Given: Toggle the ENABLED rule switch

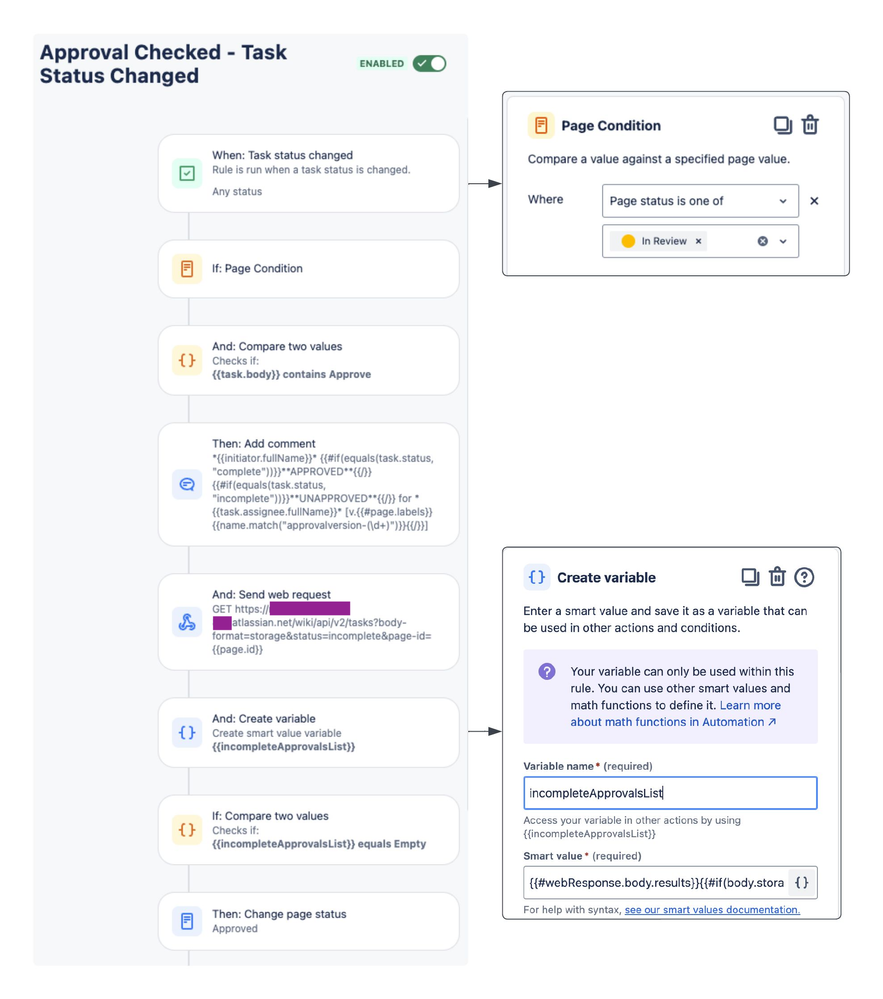Looking at the screenshot, I should click(429, 63).
